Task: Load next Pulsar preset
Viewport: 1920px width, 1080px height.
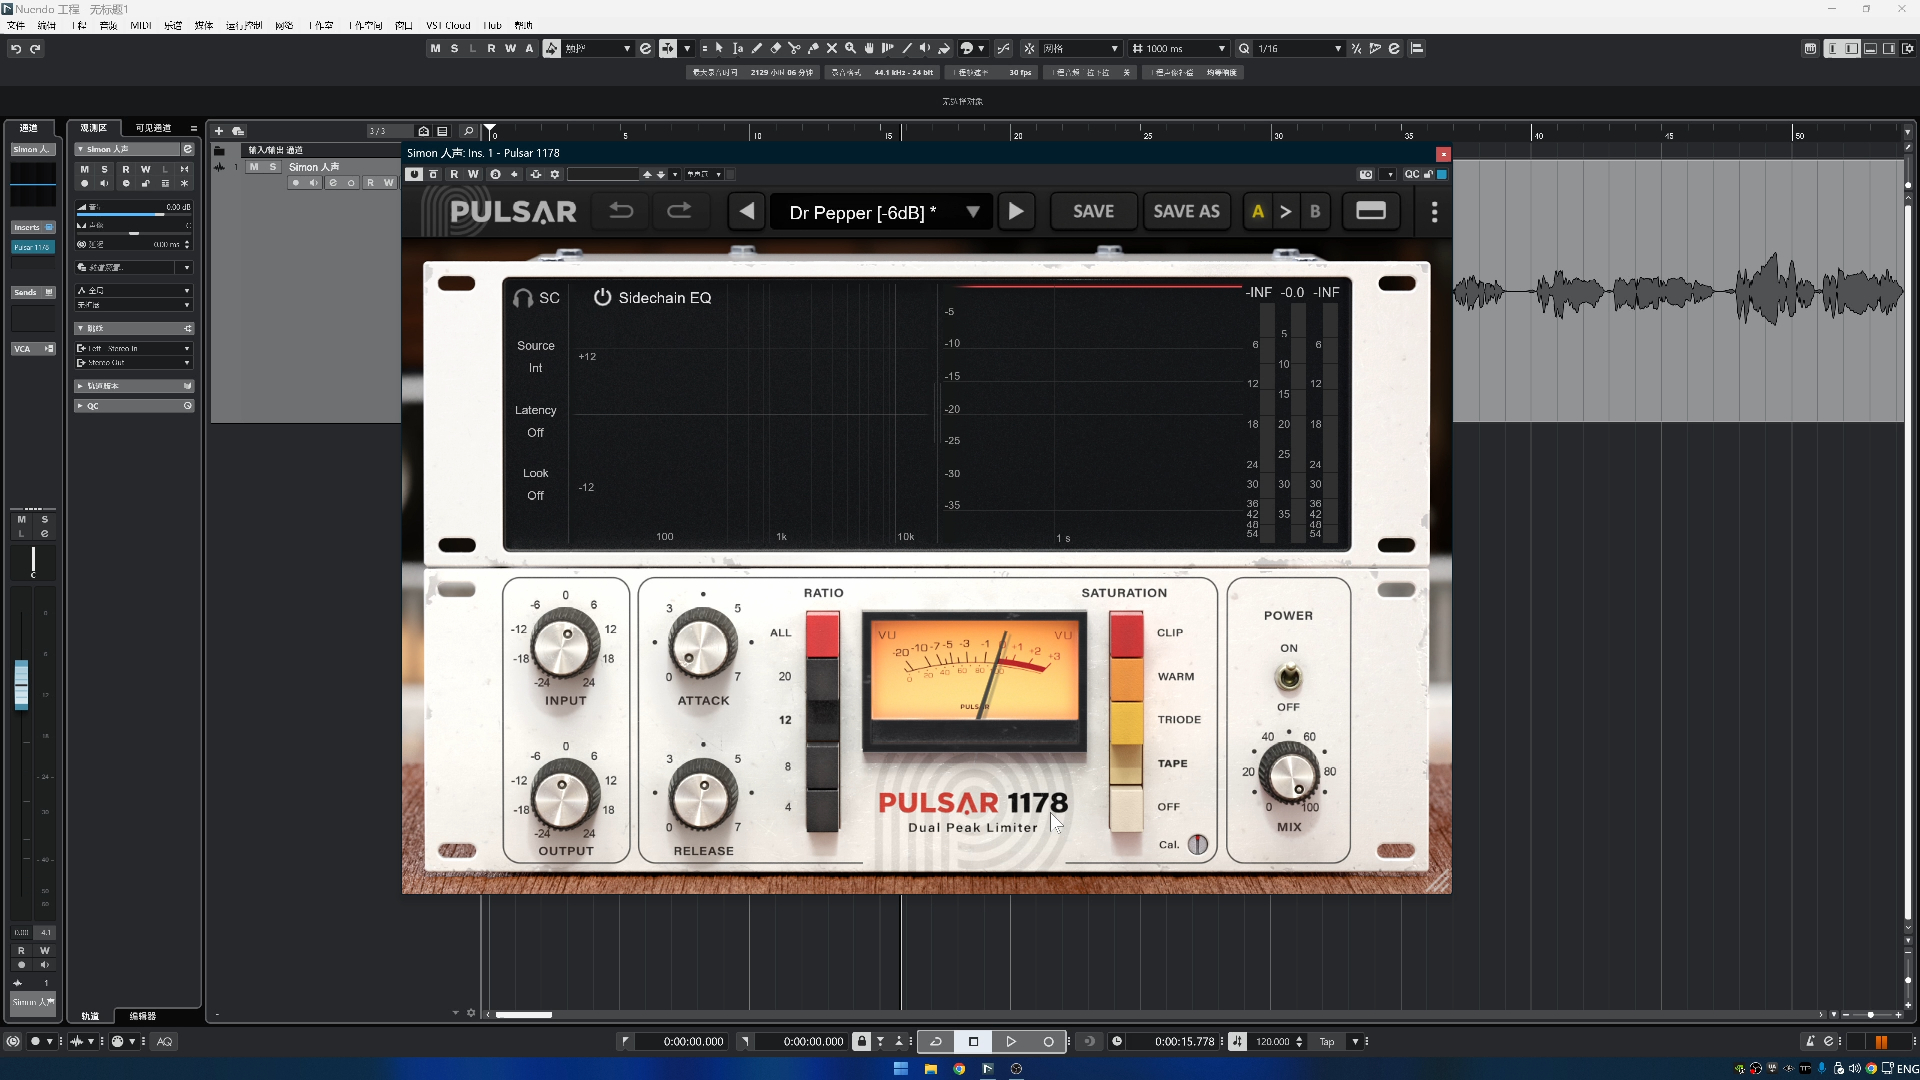Action: tap(1016, 211)
